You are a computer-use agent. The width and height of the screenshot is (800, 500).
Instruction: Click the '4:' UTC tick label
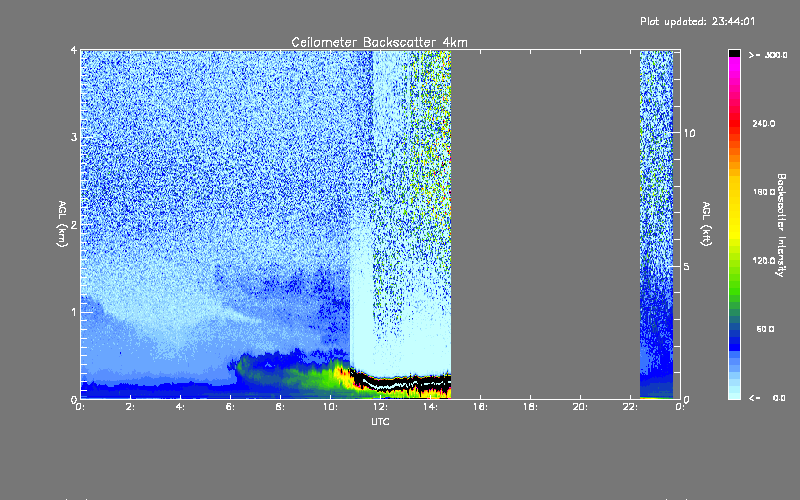181,407
